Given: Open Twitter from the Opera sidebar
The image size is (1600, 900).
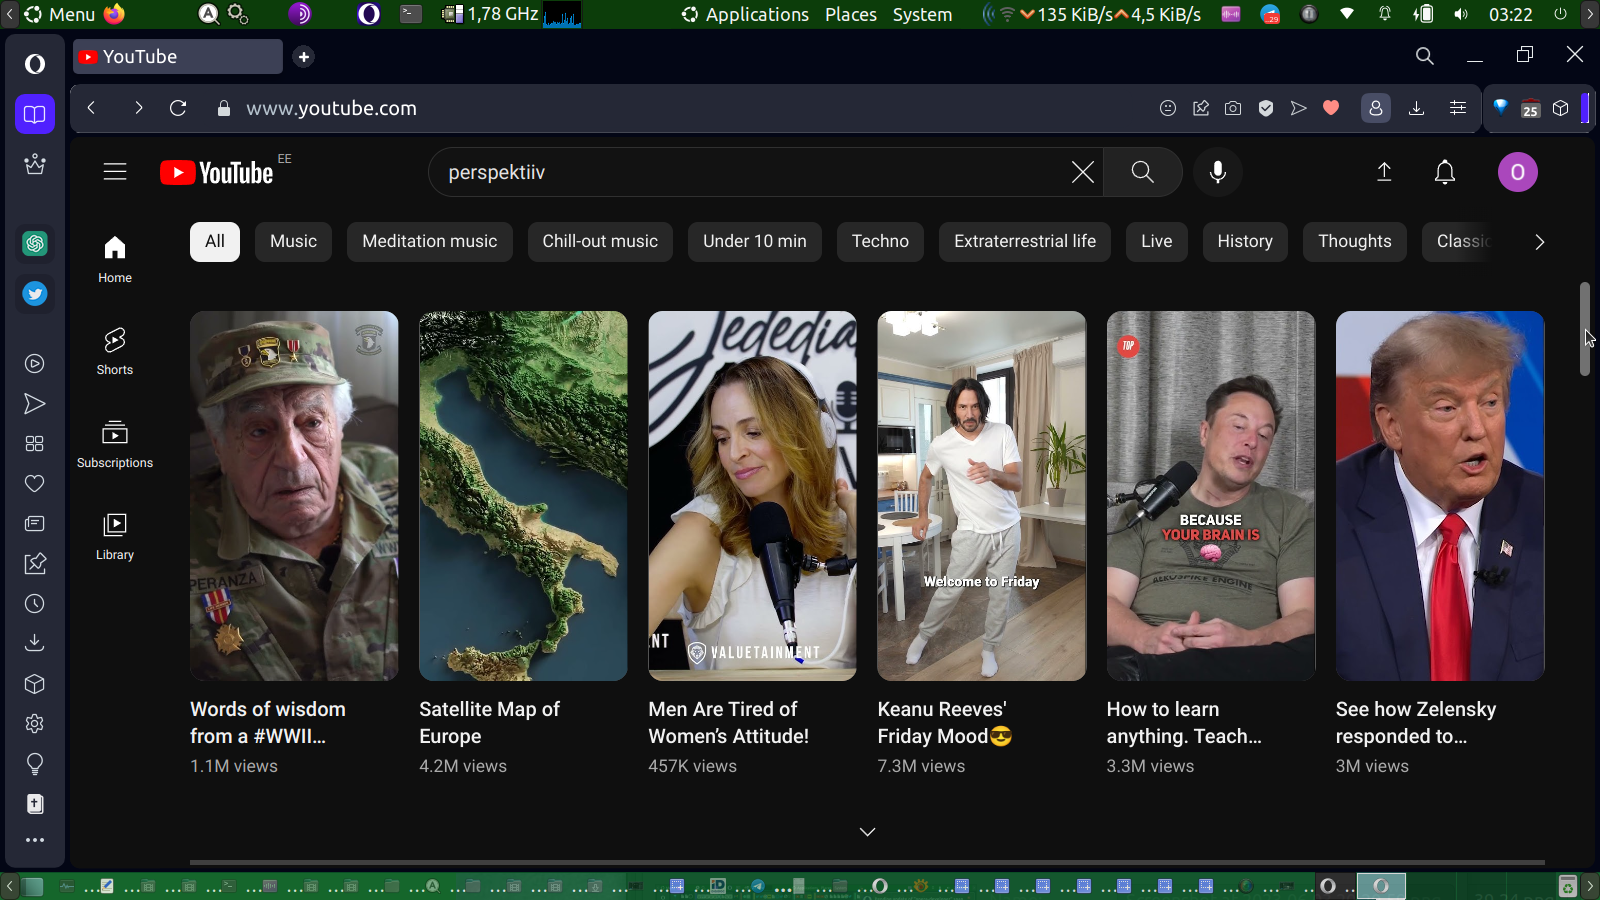Looking at the screenshot, I should (35, 294).
